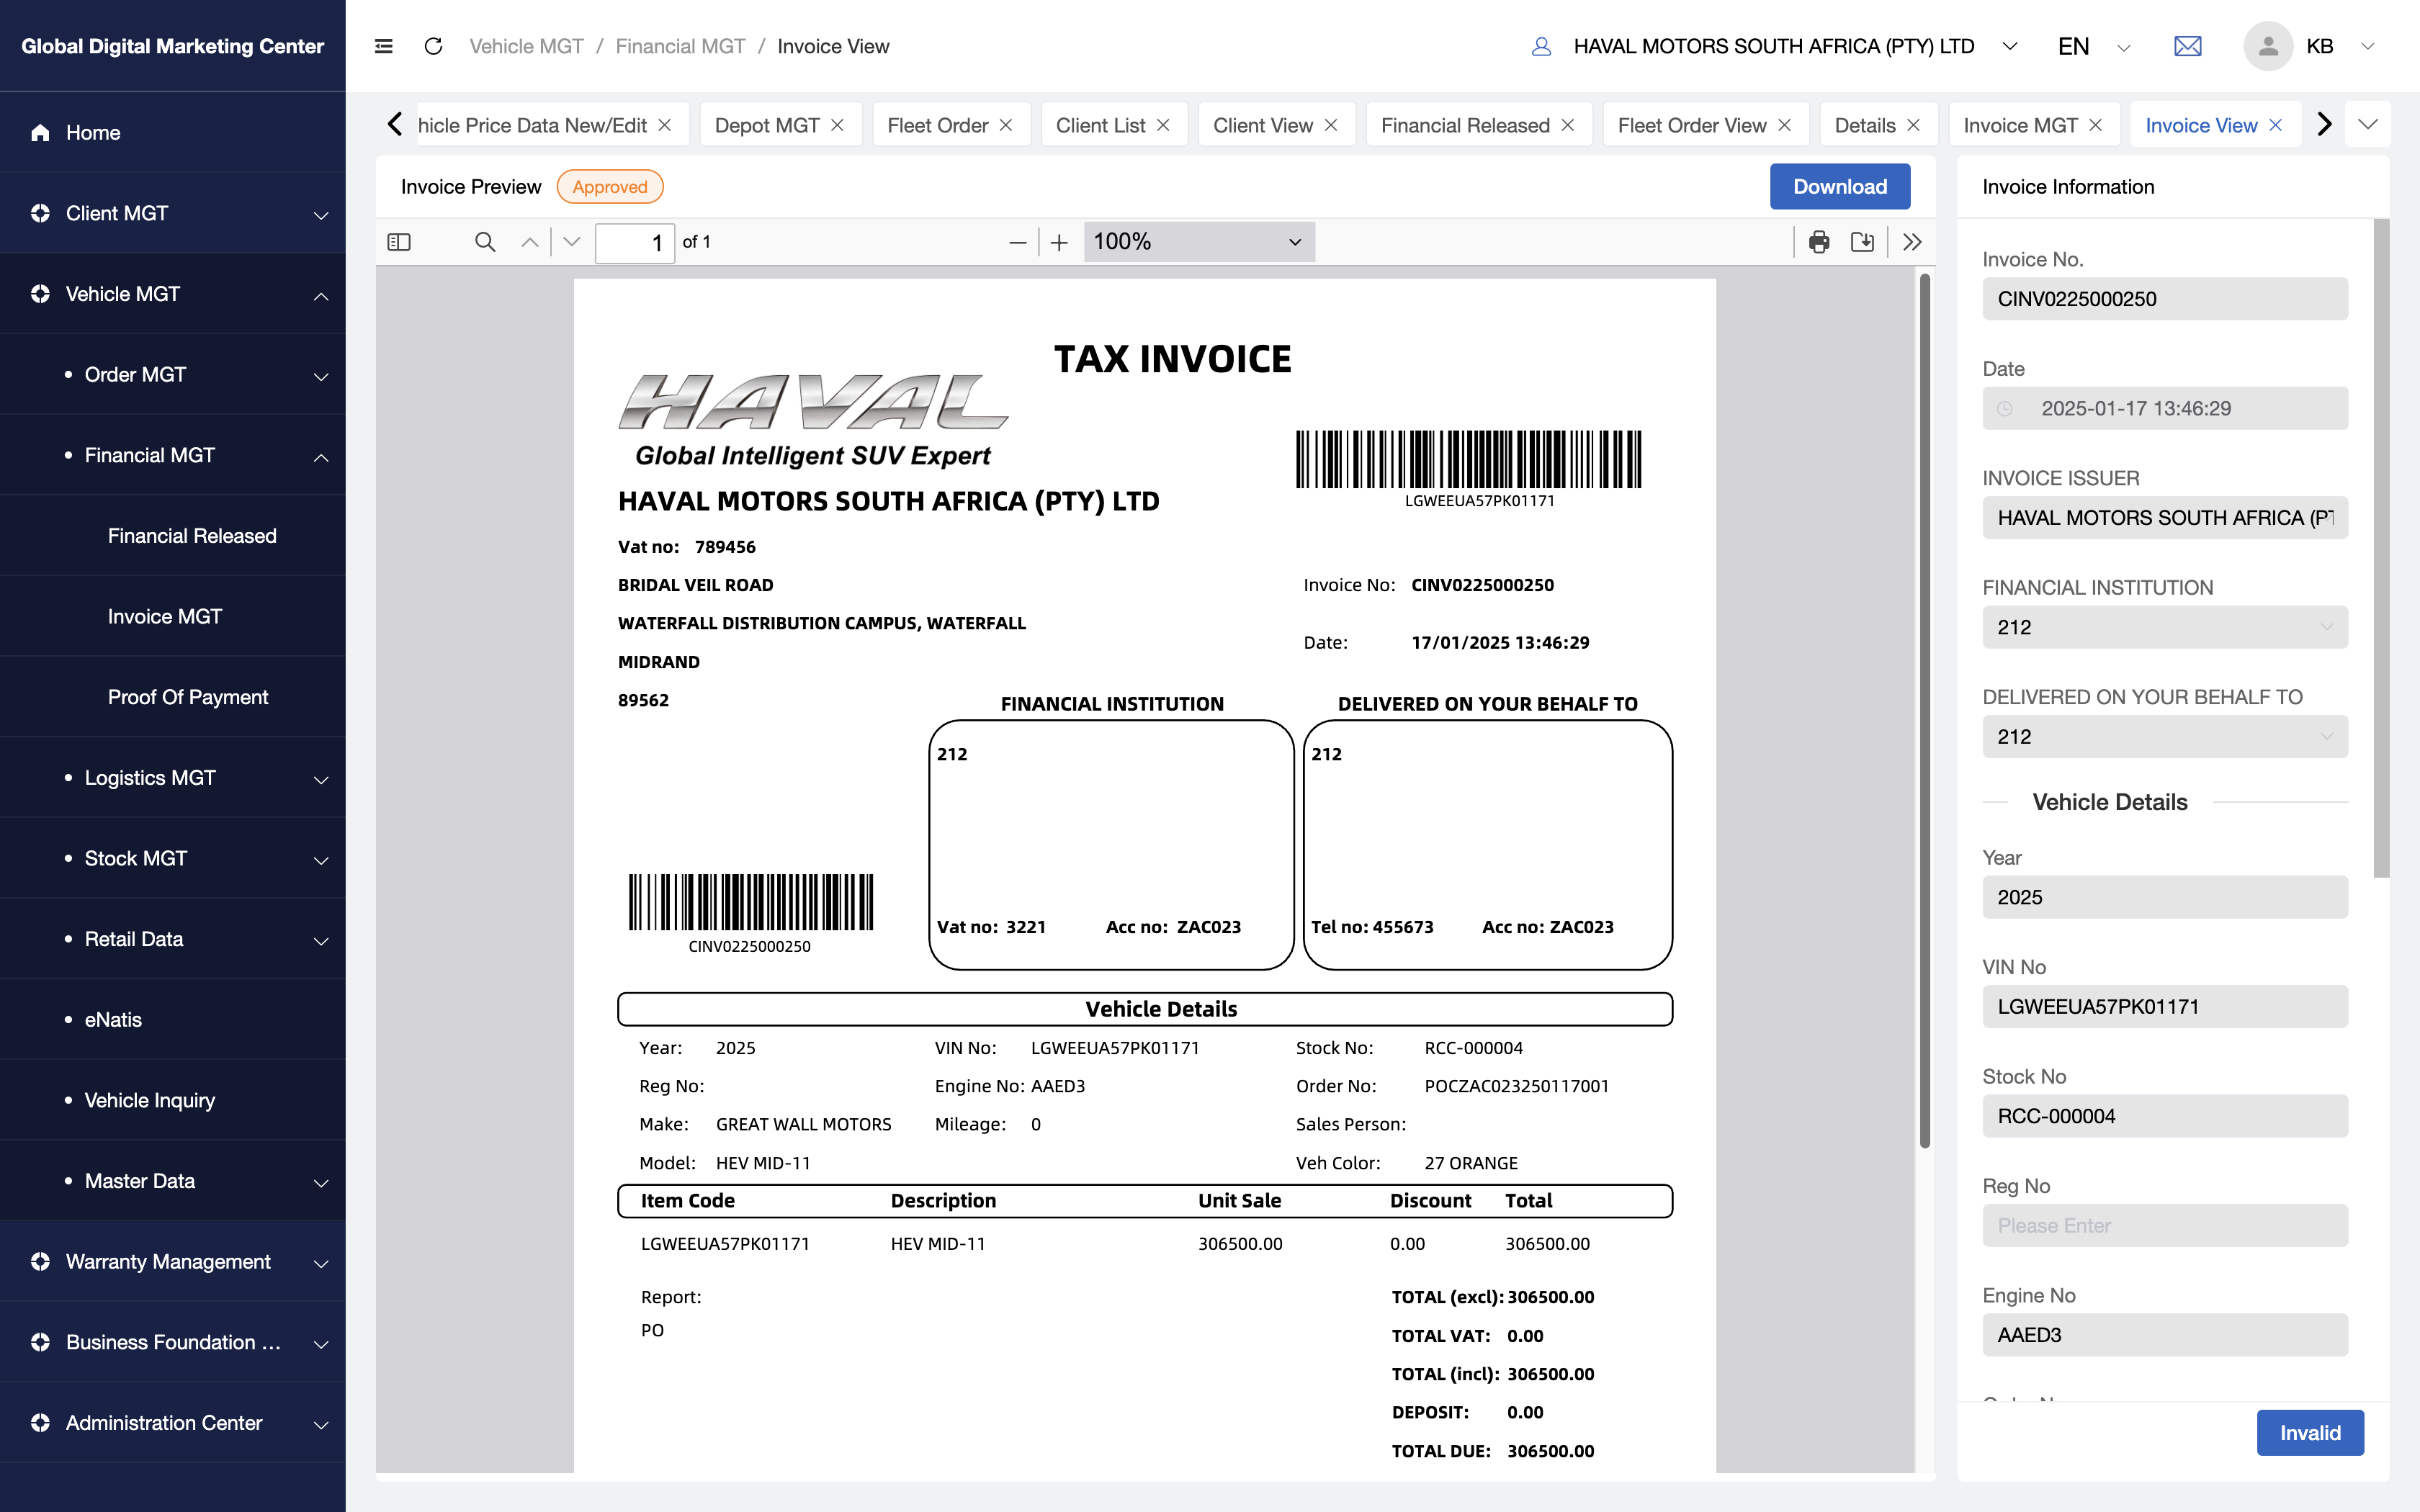This screenshot has width=2420, height=1512.
Task: Open the tab list dropdown chevron
Action: pyautogui.click(x=2367, y=125)
